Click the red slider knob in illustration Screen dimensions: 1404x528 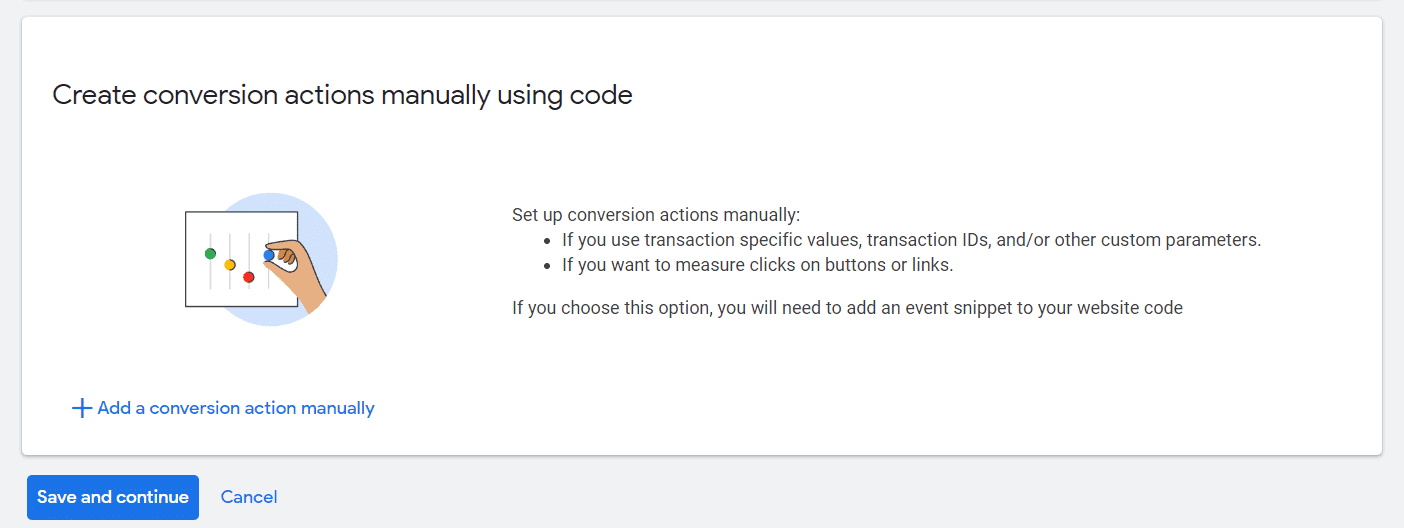coord(249,277)
